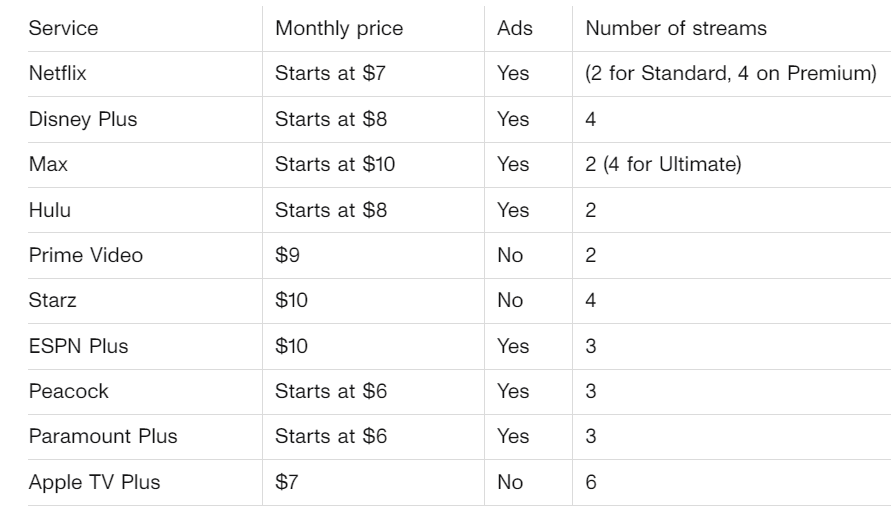The image size is (891, 522).
Task: Click Netflix's Standard and Premium streams cell
Action: (731, 73)
